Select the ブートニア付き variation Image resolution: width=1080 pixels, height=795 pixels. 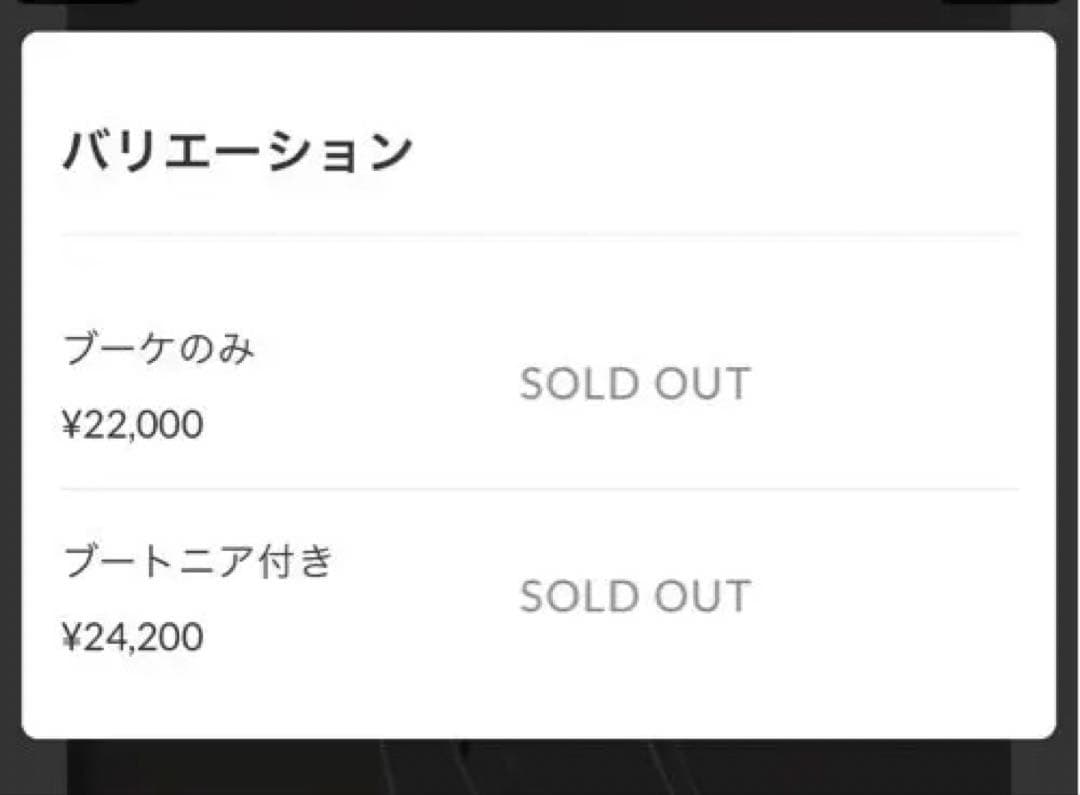pyautogui.click(x=197, y=562)
